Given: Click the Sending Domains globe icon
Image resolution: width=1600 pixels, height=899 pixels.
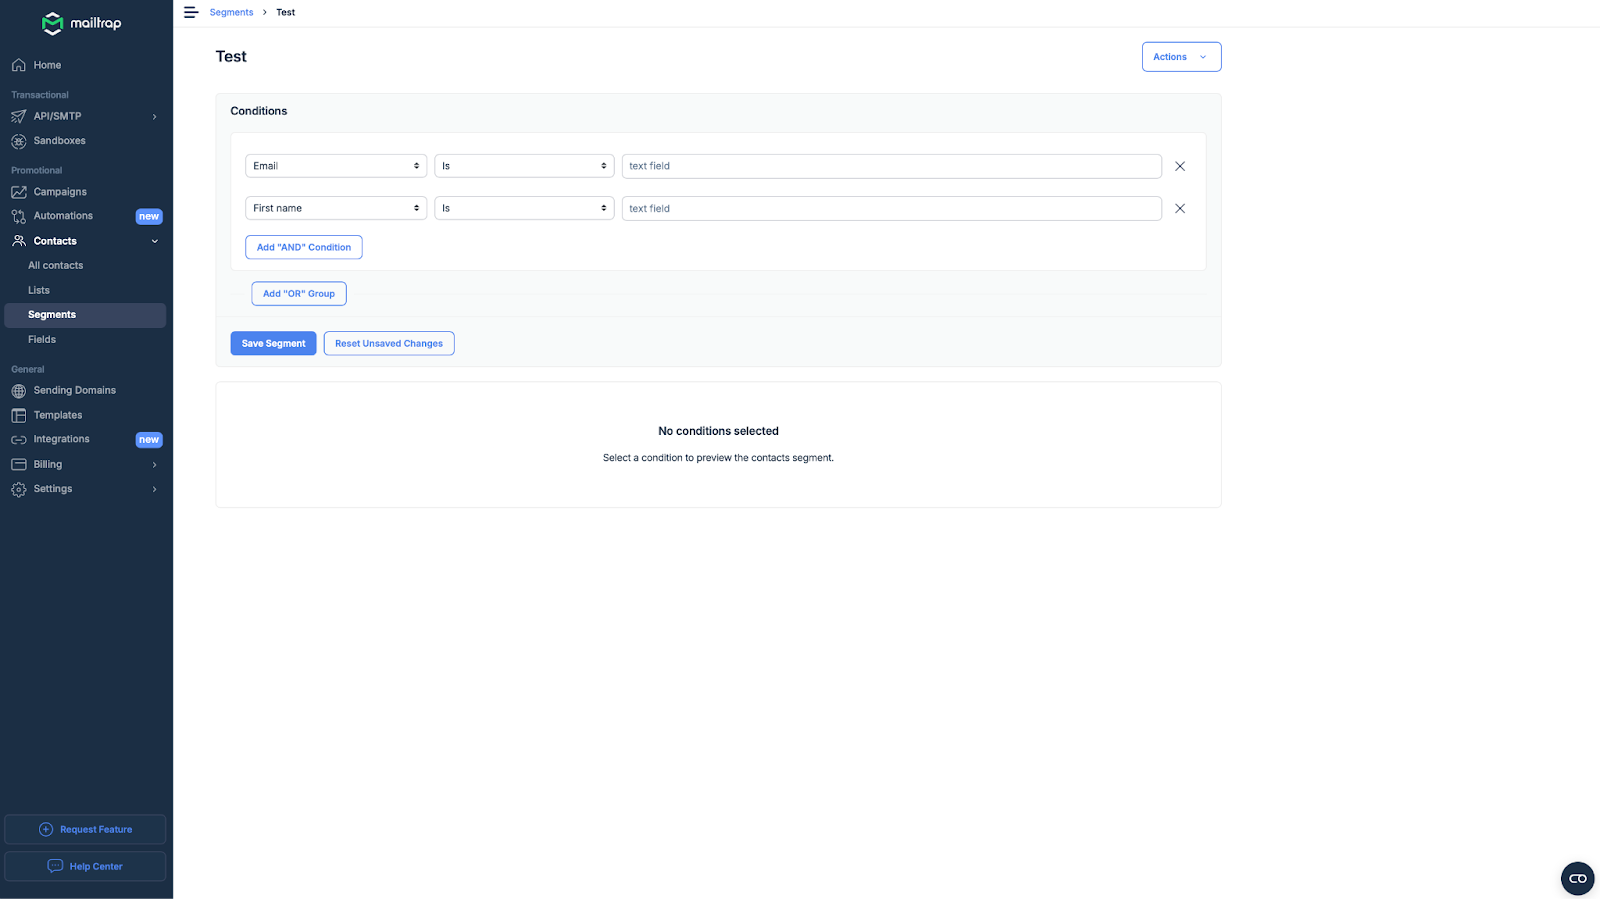Looking at the screenshot, I should [19, 391].
